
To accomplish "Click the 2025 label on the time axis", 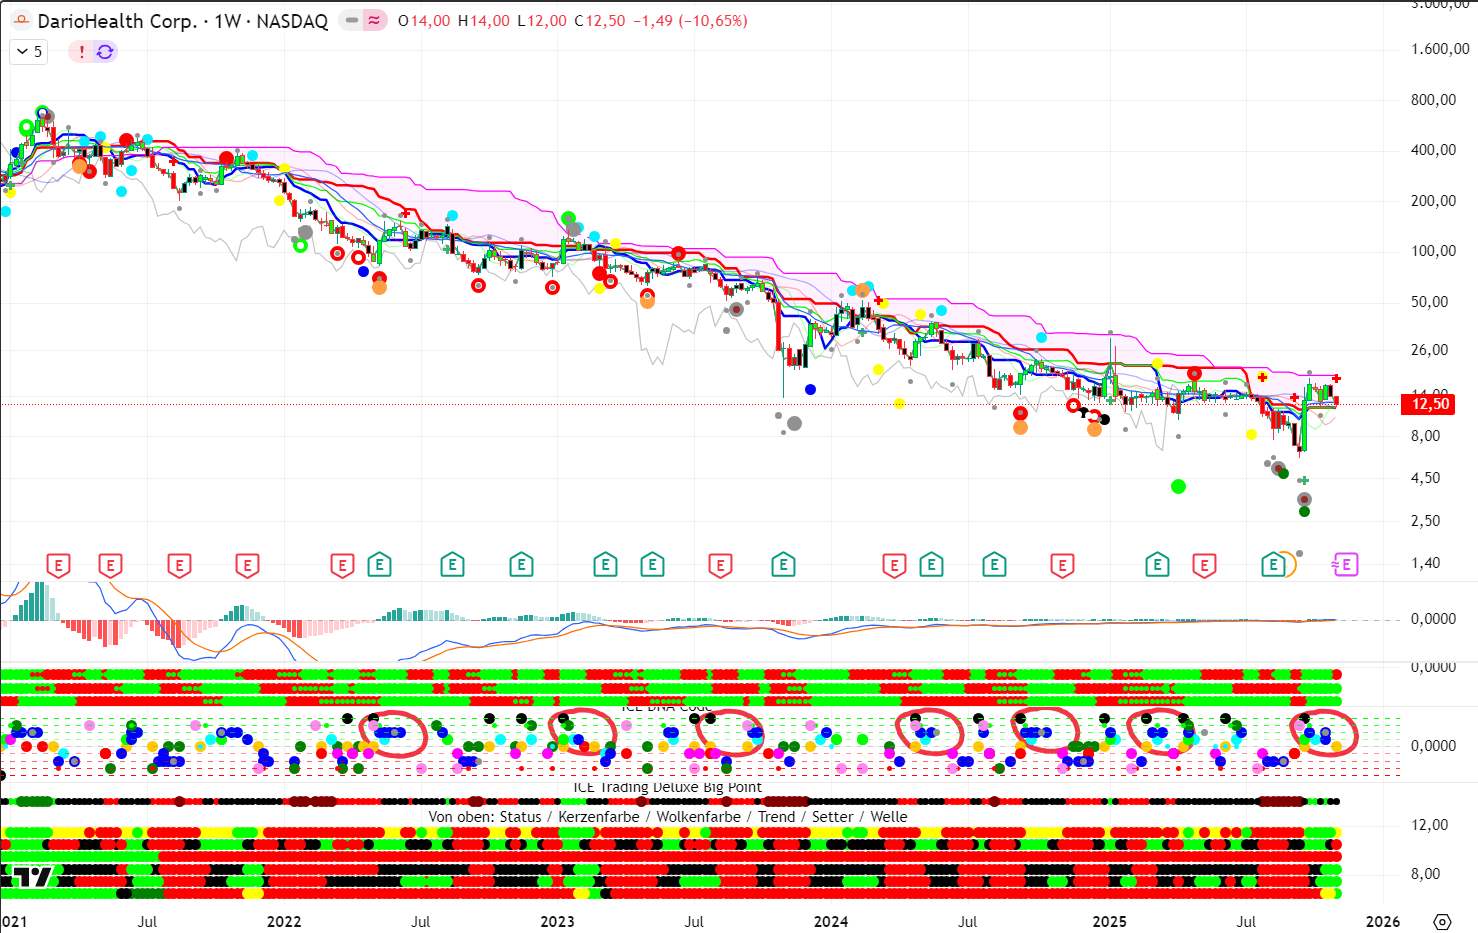I will point(1109,921).
